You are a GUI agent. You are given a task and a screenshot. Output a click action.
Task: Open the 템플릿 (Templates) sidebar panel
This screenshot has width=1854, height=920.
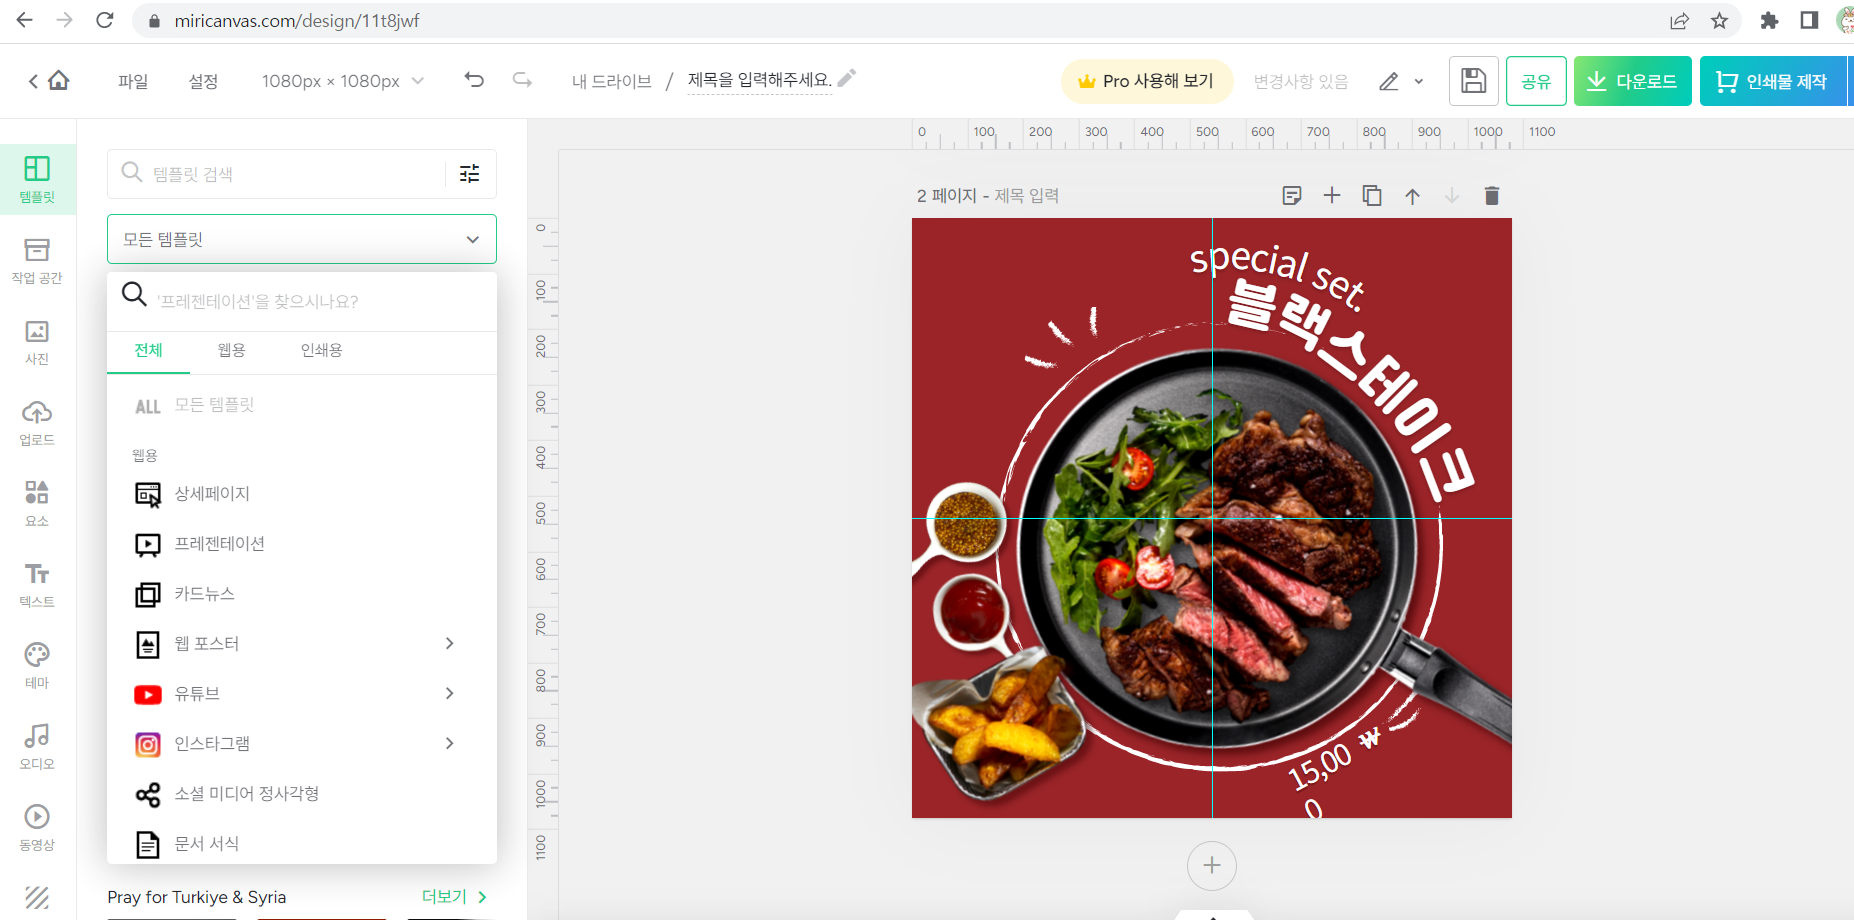point(37,179)
